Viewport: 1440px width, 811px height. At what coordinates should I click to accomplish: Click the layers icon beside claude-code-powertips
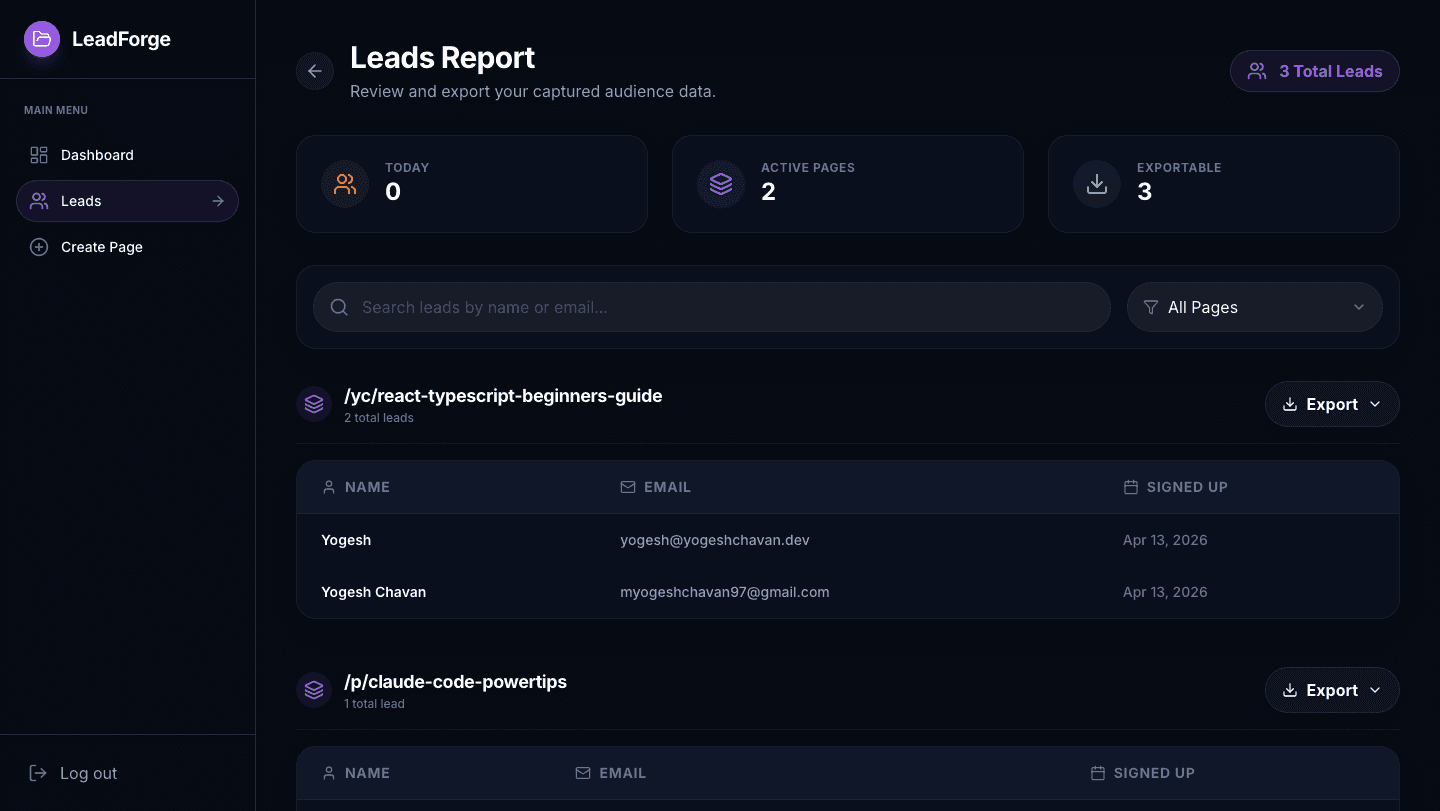314,690
